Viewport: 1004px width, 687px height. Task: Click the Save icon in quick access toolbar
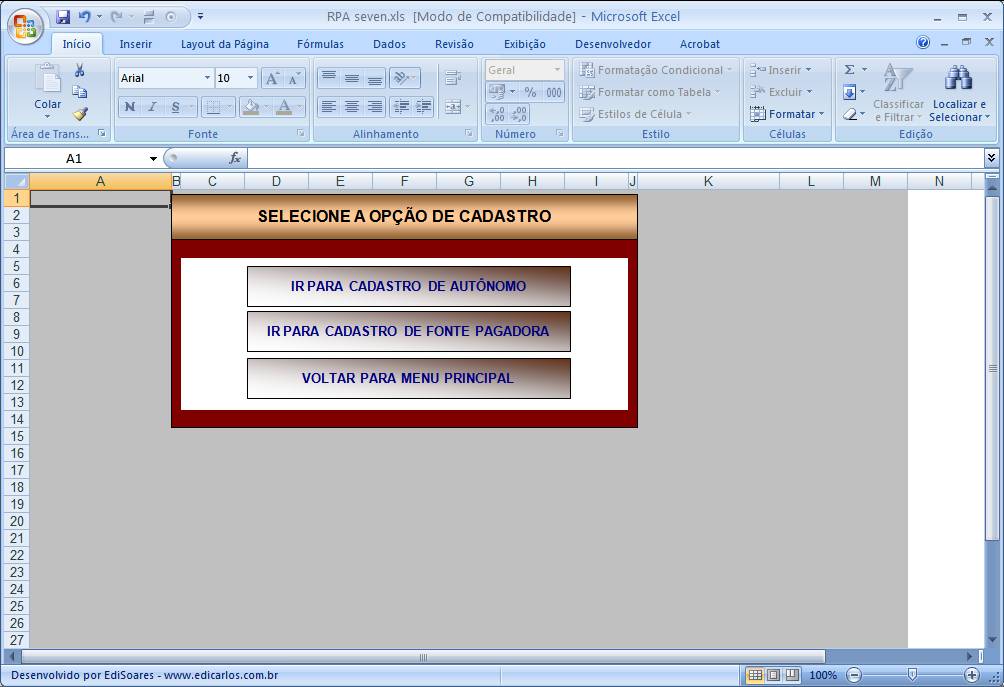(63, 17)
